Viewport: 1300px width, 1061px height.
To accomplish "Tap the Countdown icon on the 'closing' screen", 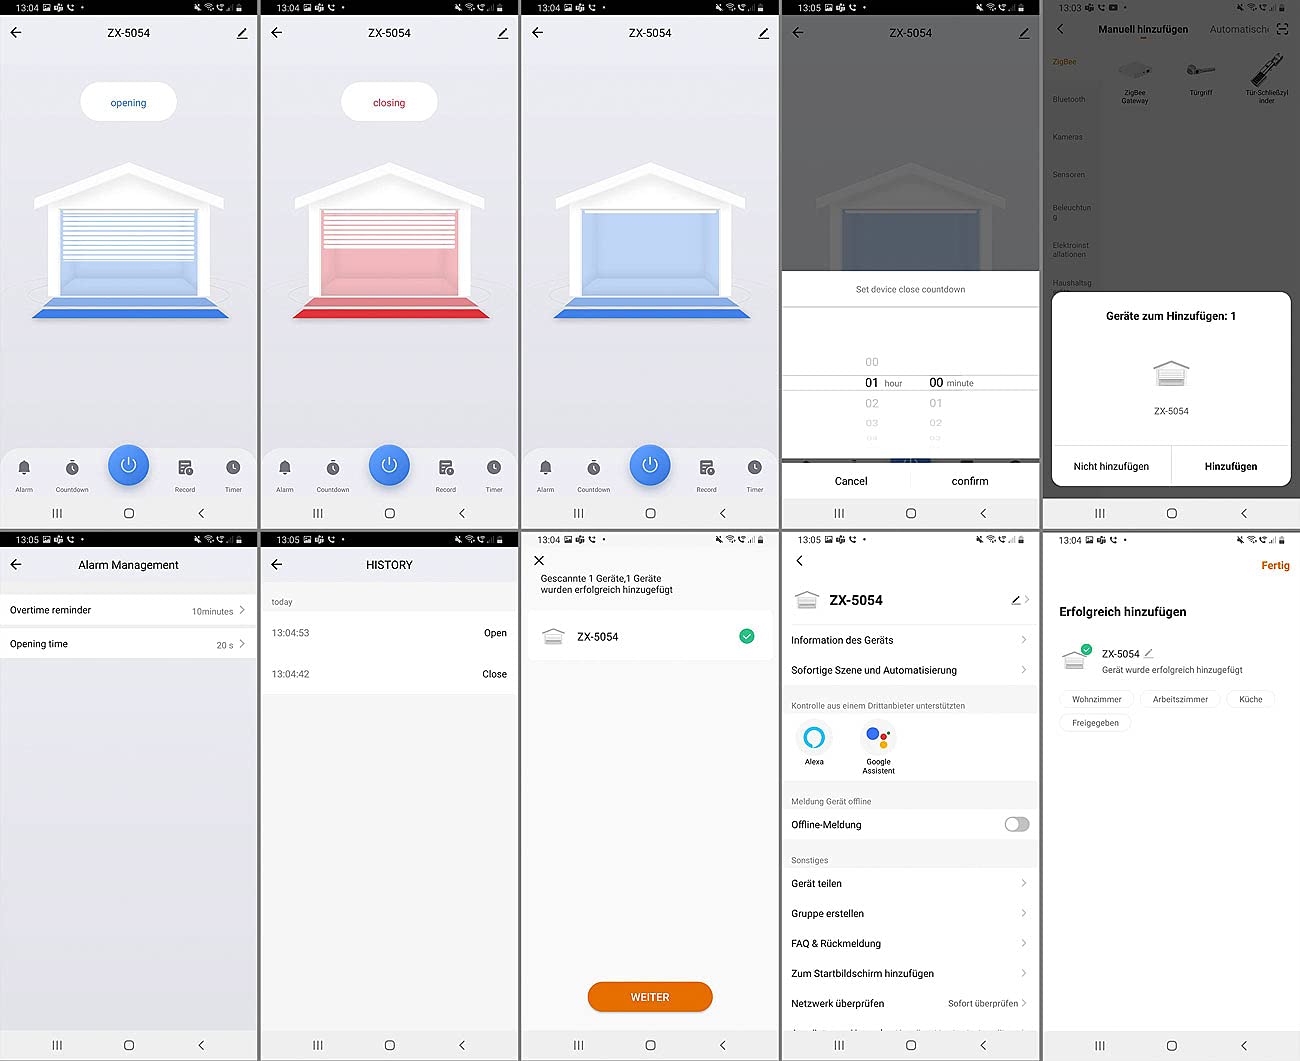I will click(333, 468).
